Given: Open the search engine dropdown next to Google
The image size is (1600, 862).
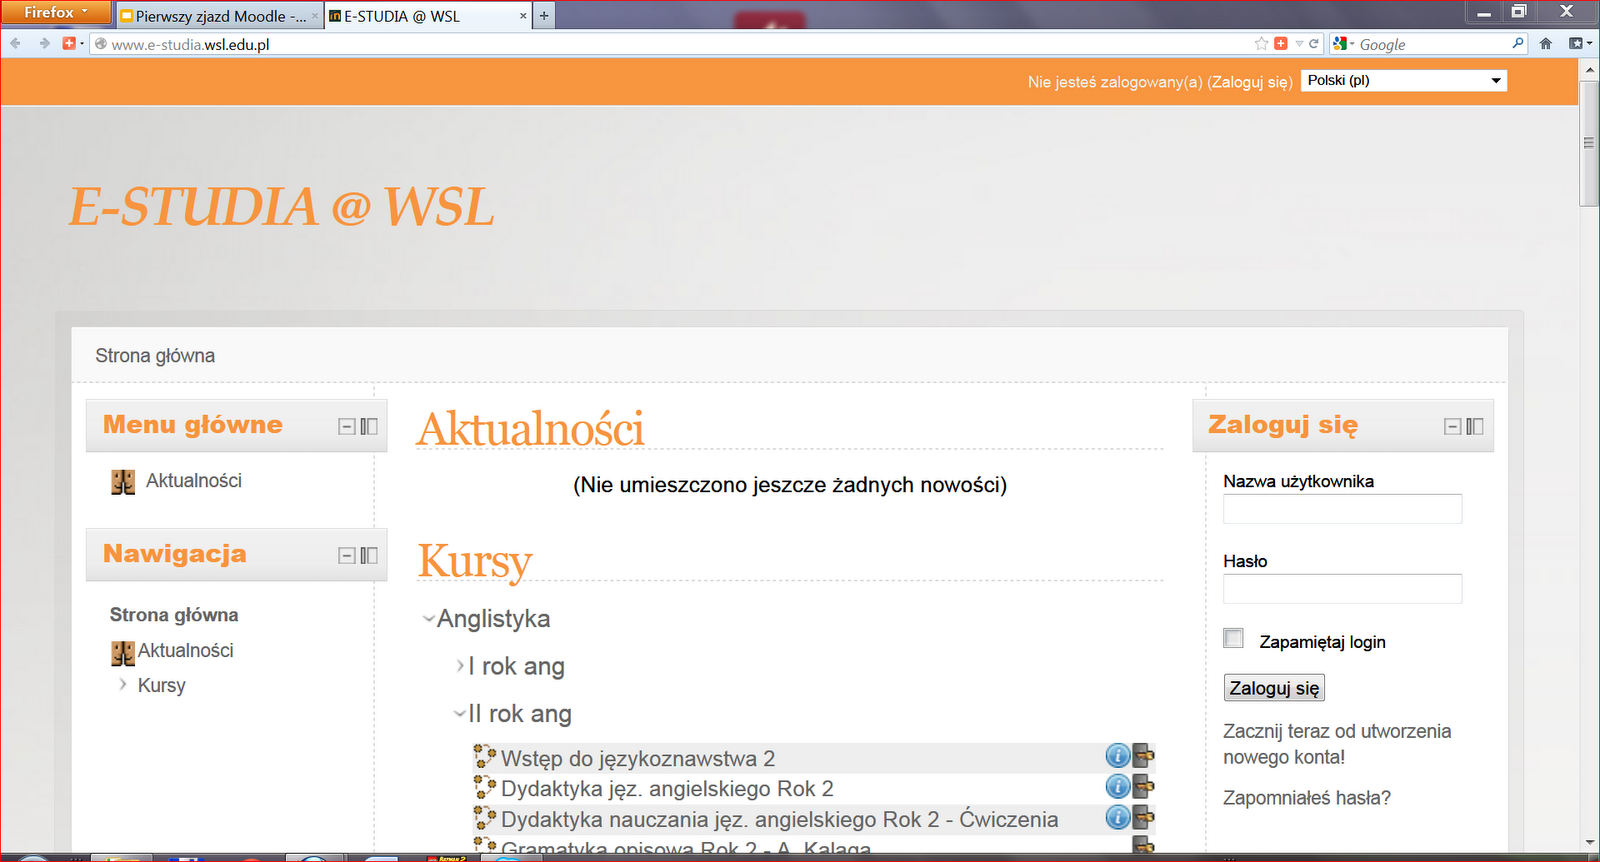Looking at the screenshot, I should [x=1344, y=43].
